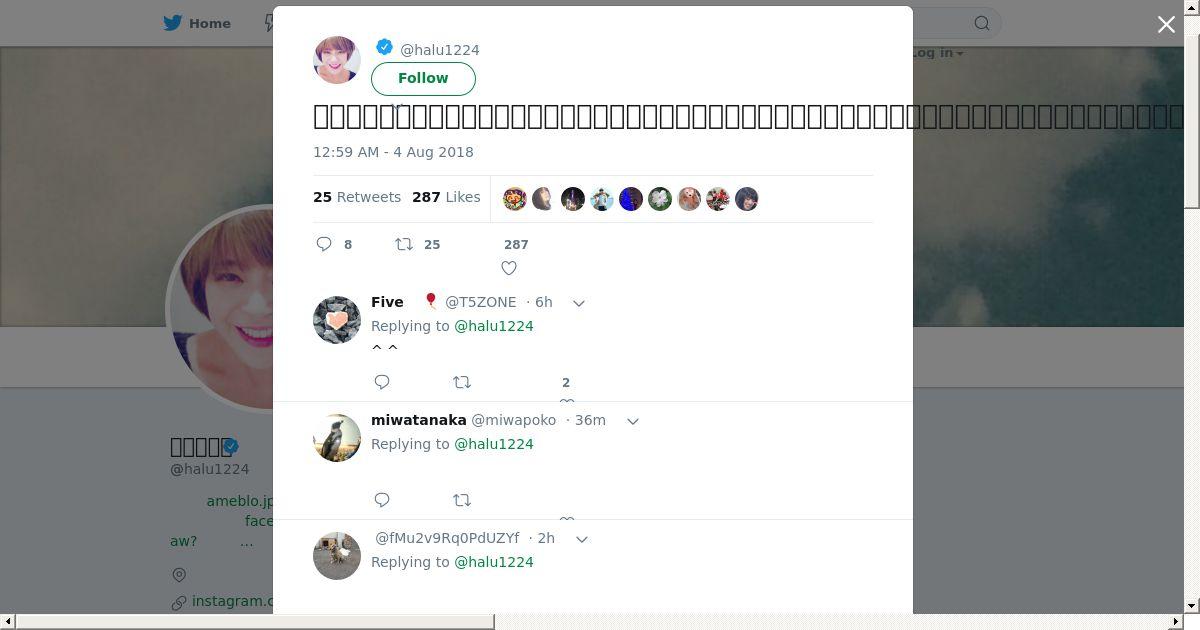The image size is (1200, 630).
Task: Retweet Five's reply
Action: tap(462, 382)
